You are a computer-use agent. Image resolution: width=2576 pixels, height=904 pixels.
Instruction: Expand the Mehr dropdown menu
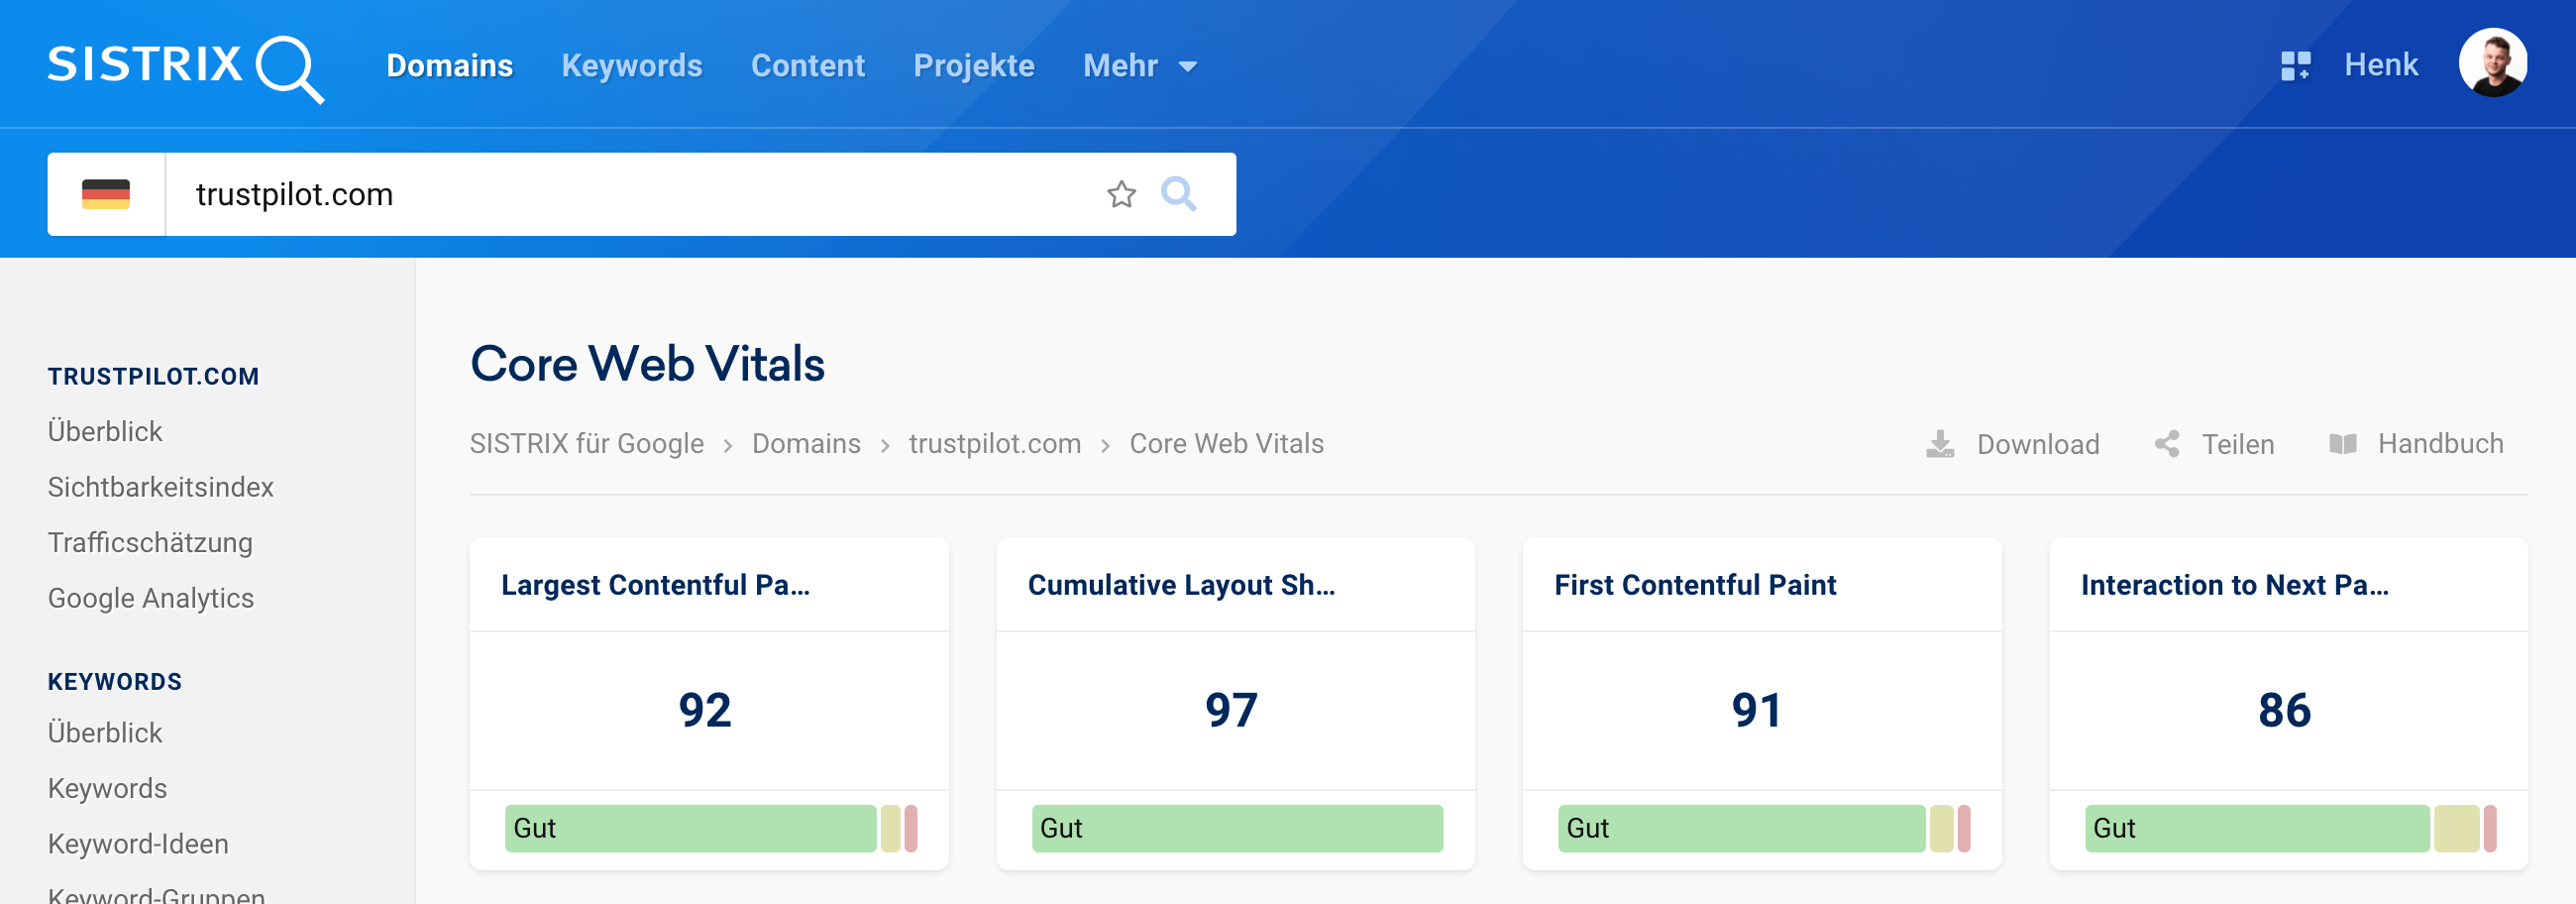[1140, 66]
